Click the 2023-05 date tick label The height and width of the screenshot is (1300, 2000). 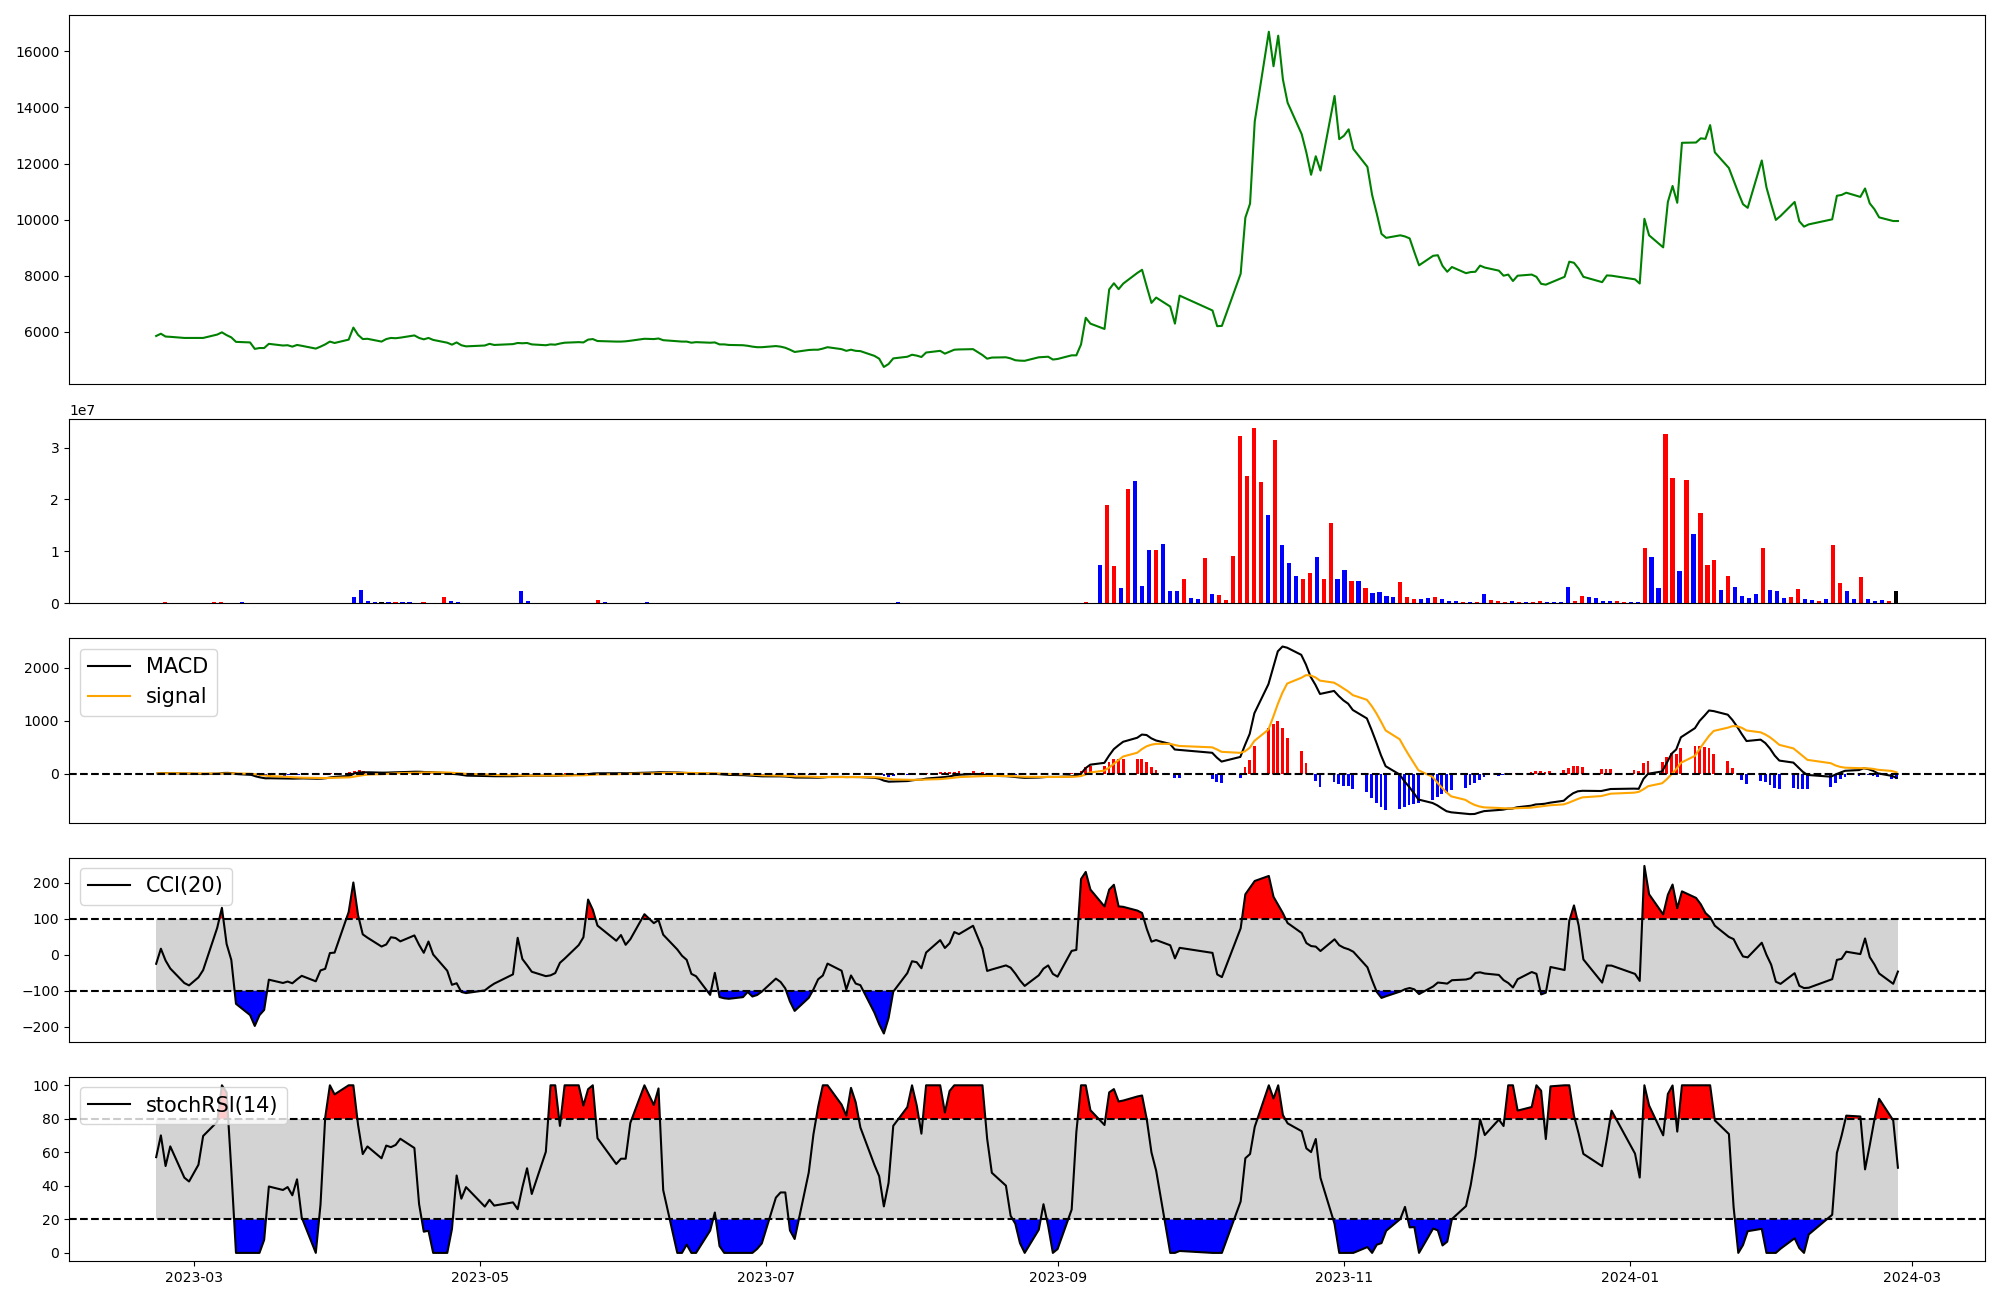(480, 1277)
